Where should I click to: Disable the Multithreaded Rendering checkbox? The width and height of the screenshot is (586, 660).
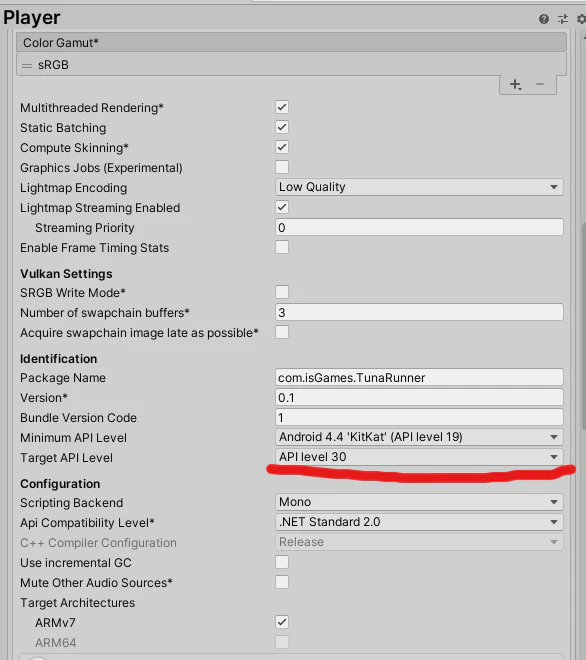[x=282, y=107]
